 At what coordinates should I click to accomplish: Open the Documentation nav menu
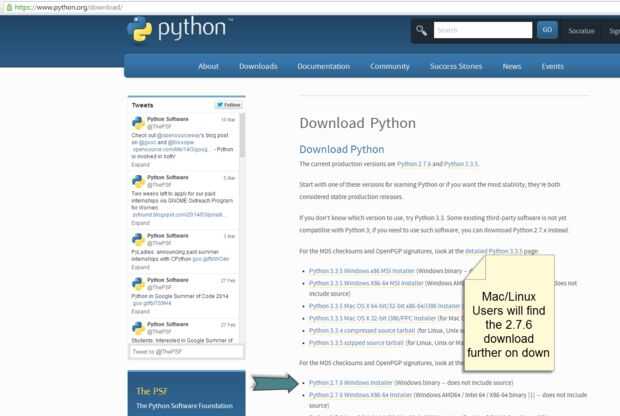pos(323,66)
